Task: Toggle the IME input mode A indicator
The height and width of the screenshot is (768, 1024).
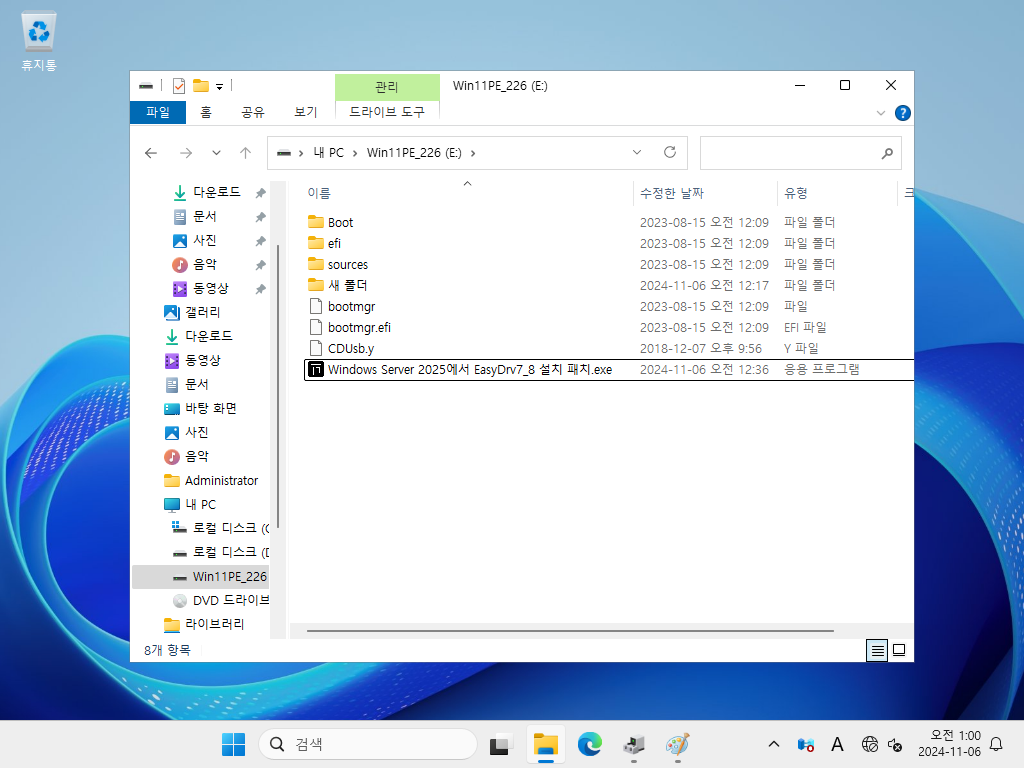Action: click(837, 744)
